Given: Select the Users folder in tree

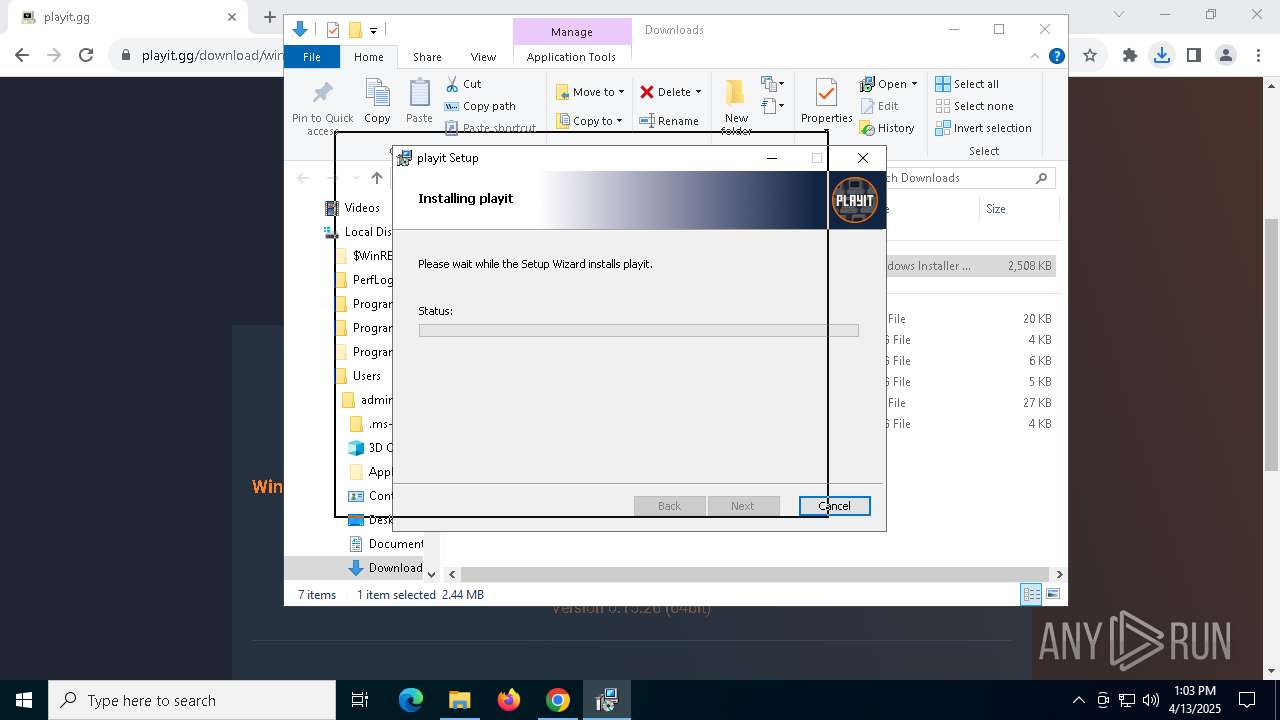Looking at the screenshot, I should [358, 376].
